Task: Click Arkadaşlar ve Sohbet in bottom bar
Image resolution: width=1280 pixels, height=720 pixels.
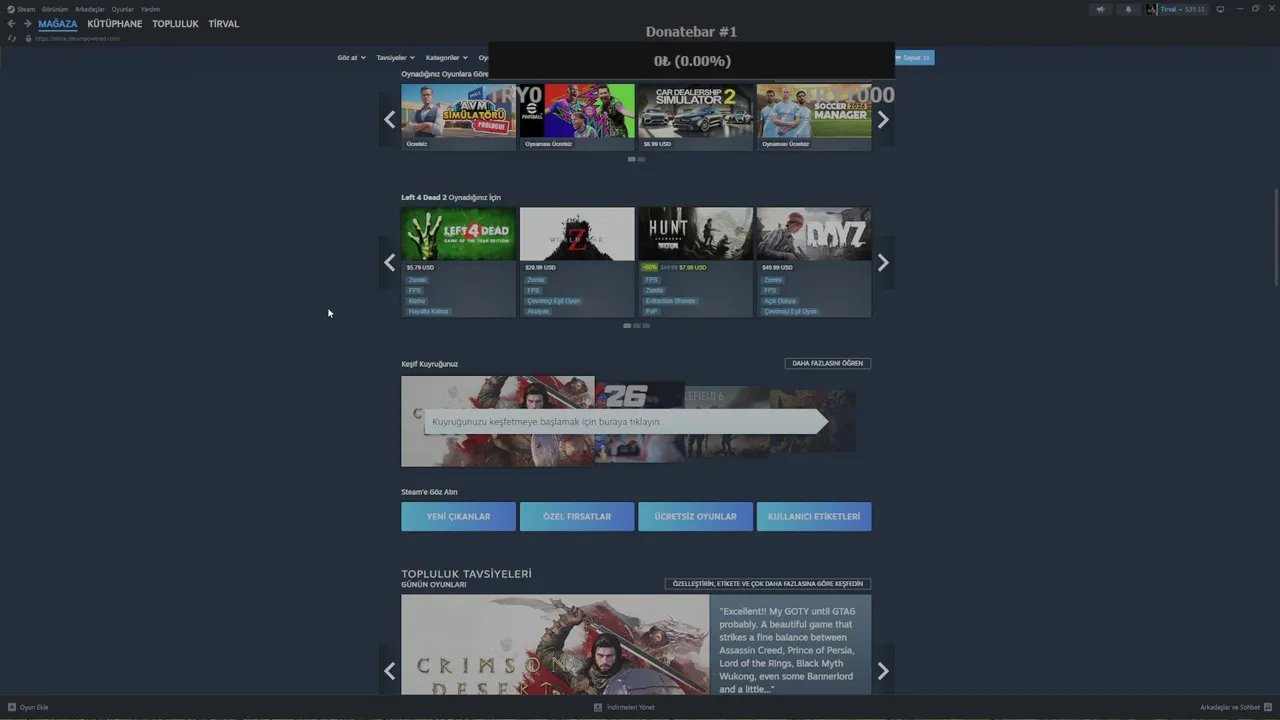Action: (x=1230, y=707)
